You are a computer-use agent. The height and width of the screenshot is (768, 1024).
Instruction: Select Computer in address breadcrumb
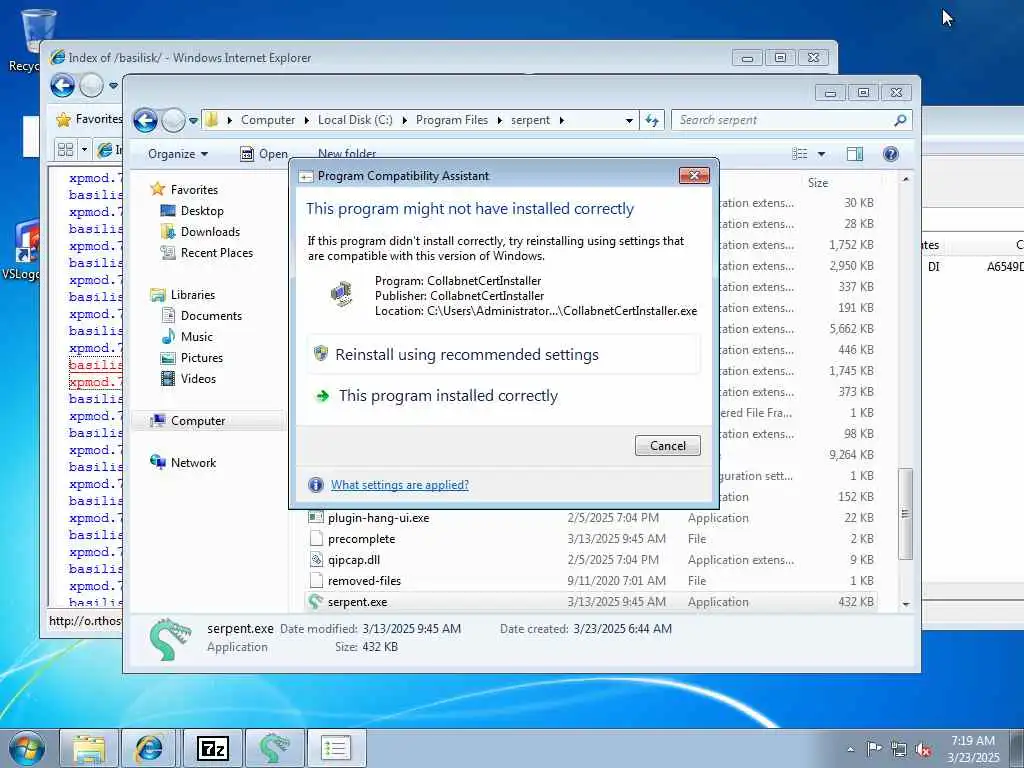pos(268,120)
